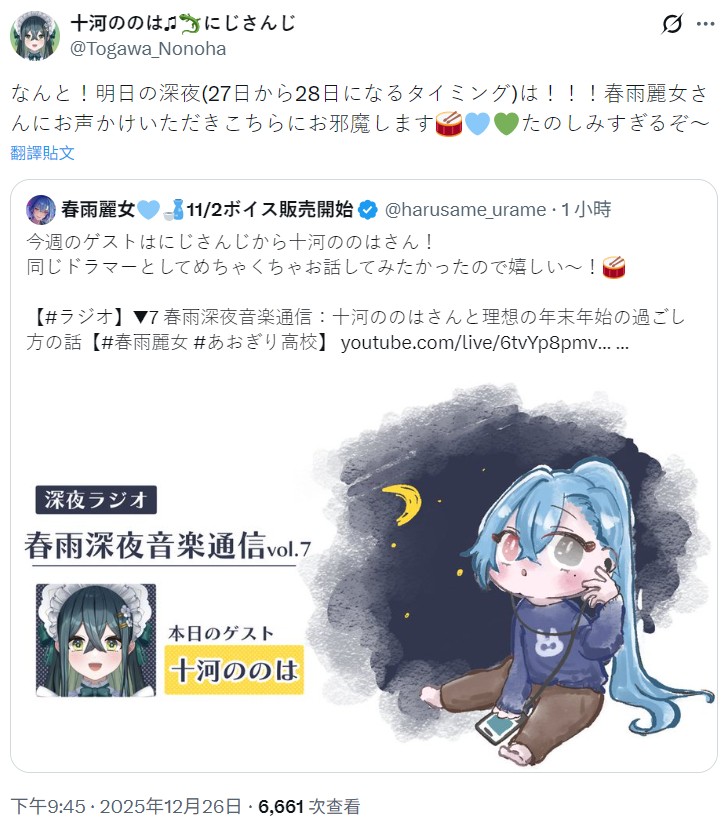The width and height of the screenshot is (728, 821).
Task: Click the 6,661 次查看 view count
Action: point(309,806)
